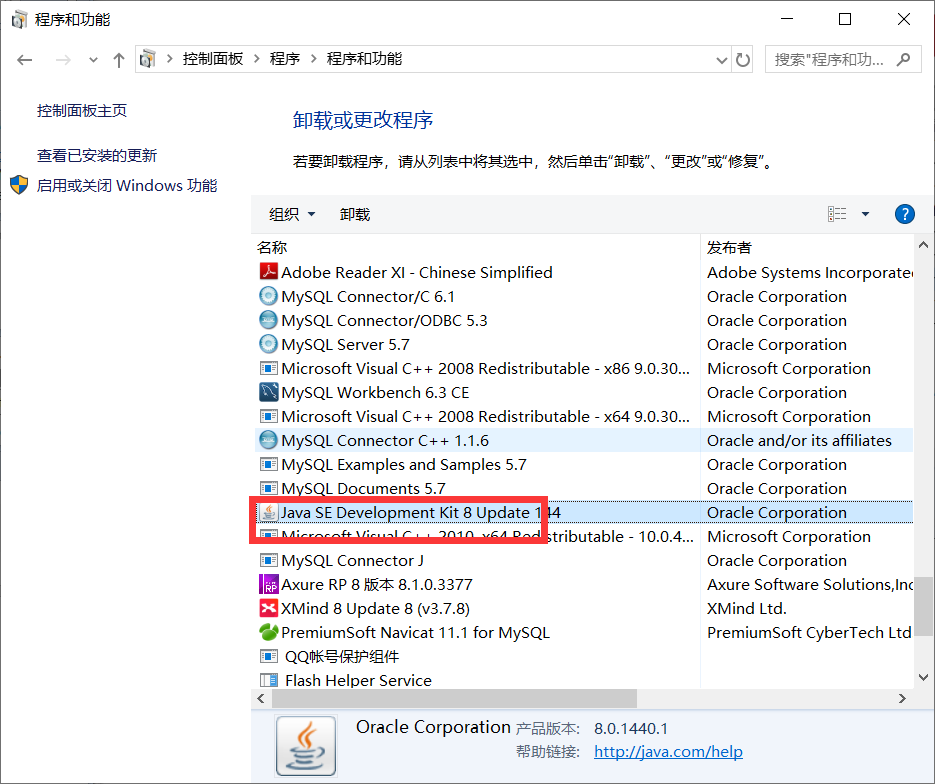This screenshot has height=784, width=935.
Task: Open the Help question mark icon
Action: point(904,213)
